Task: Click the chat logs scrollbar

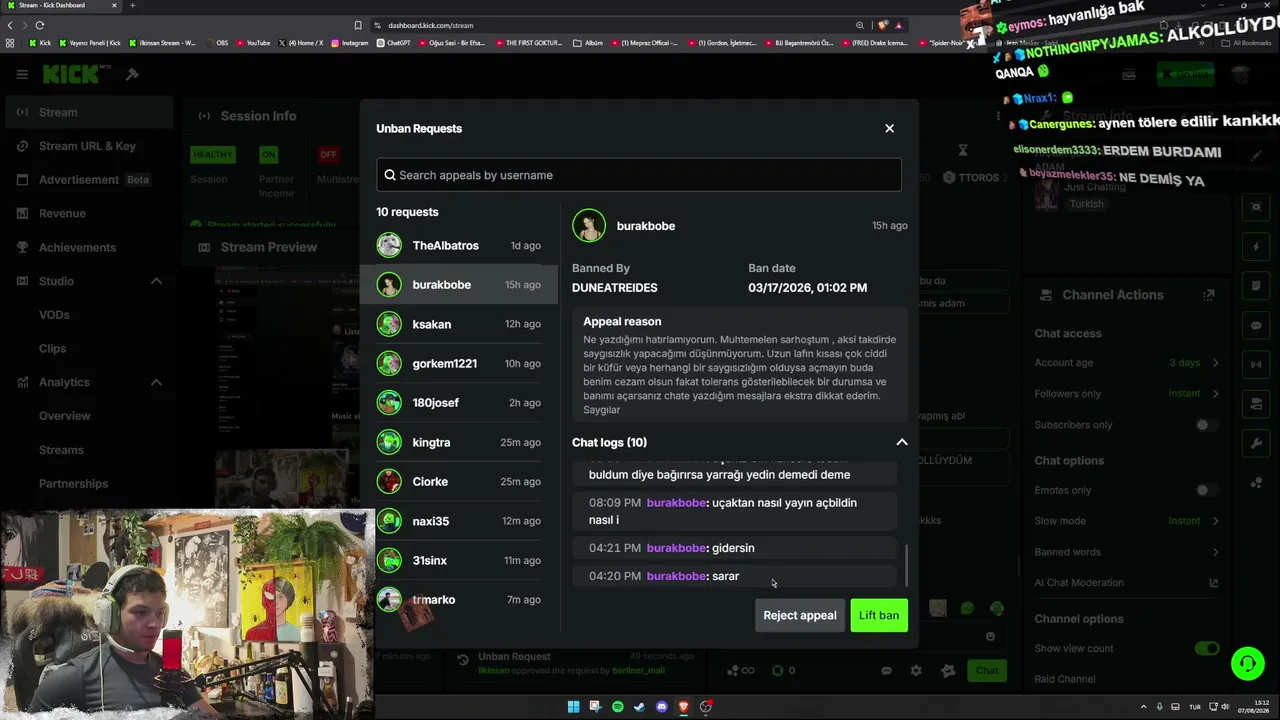Action: tap(907, 566)
